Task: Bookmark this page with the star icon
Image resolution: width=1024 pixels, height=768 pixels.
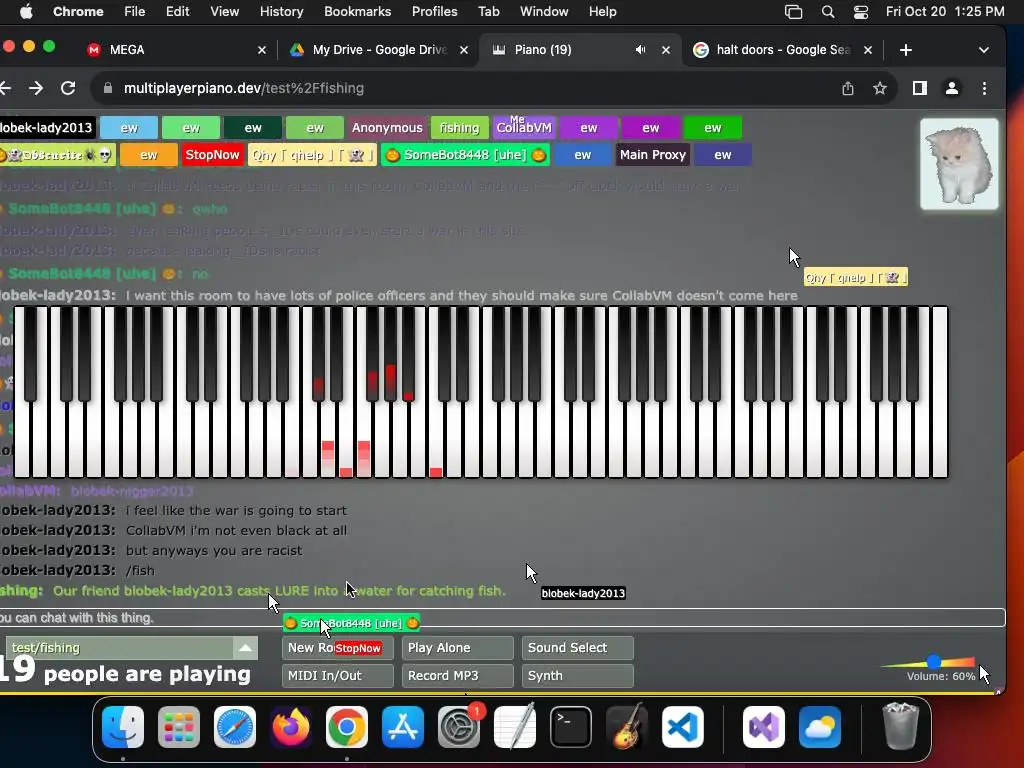Action: point(880,88)
